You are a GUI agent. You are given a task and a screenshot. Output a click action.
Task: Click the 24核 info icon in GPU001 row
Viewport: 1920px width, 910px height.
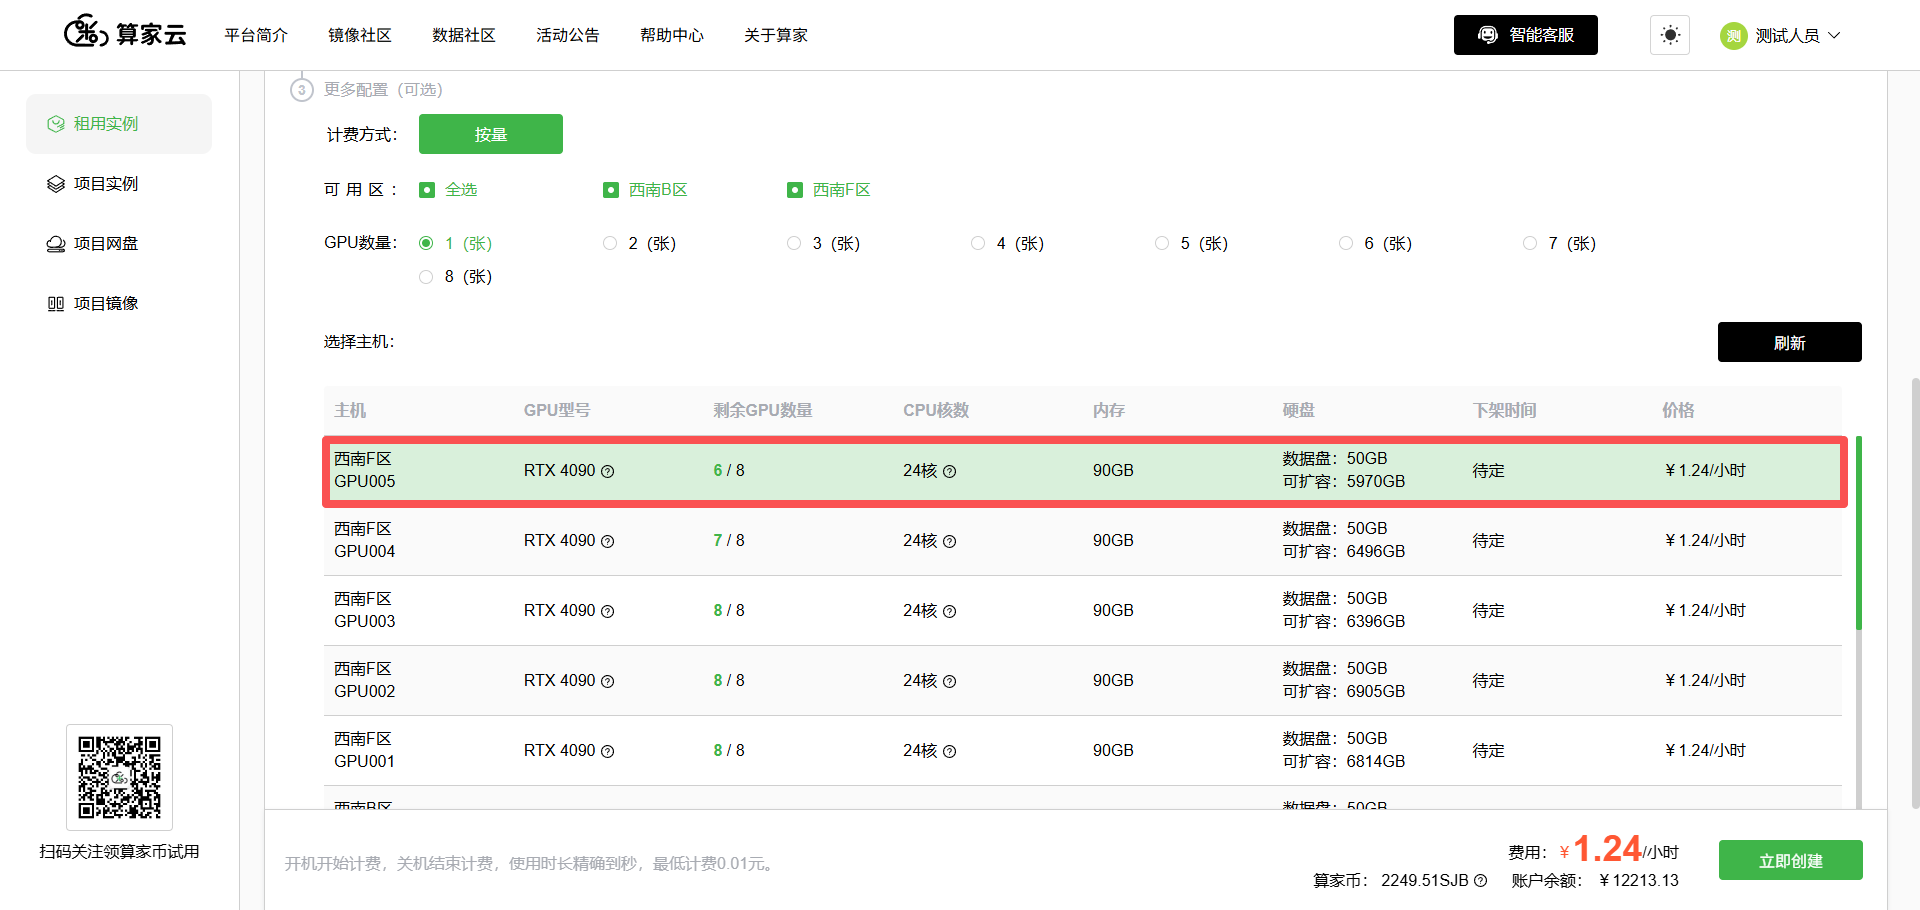(950, 751)
